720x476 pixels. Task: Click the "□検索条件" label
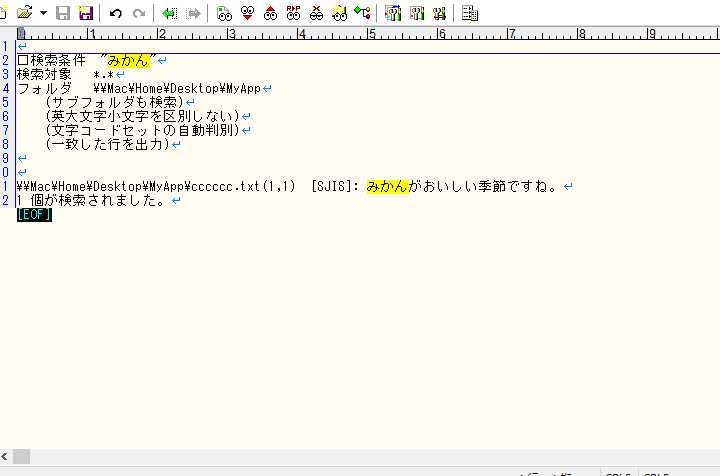coord(51,61)
